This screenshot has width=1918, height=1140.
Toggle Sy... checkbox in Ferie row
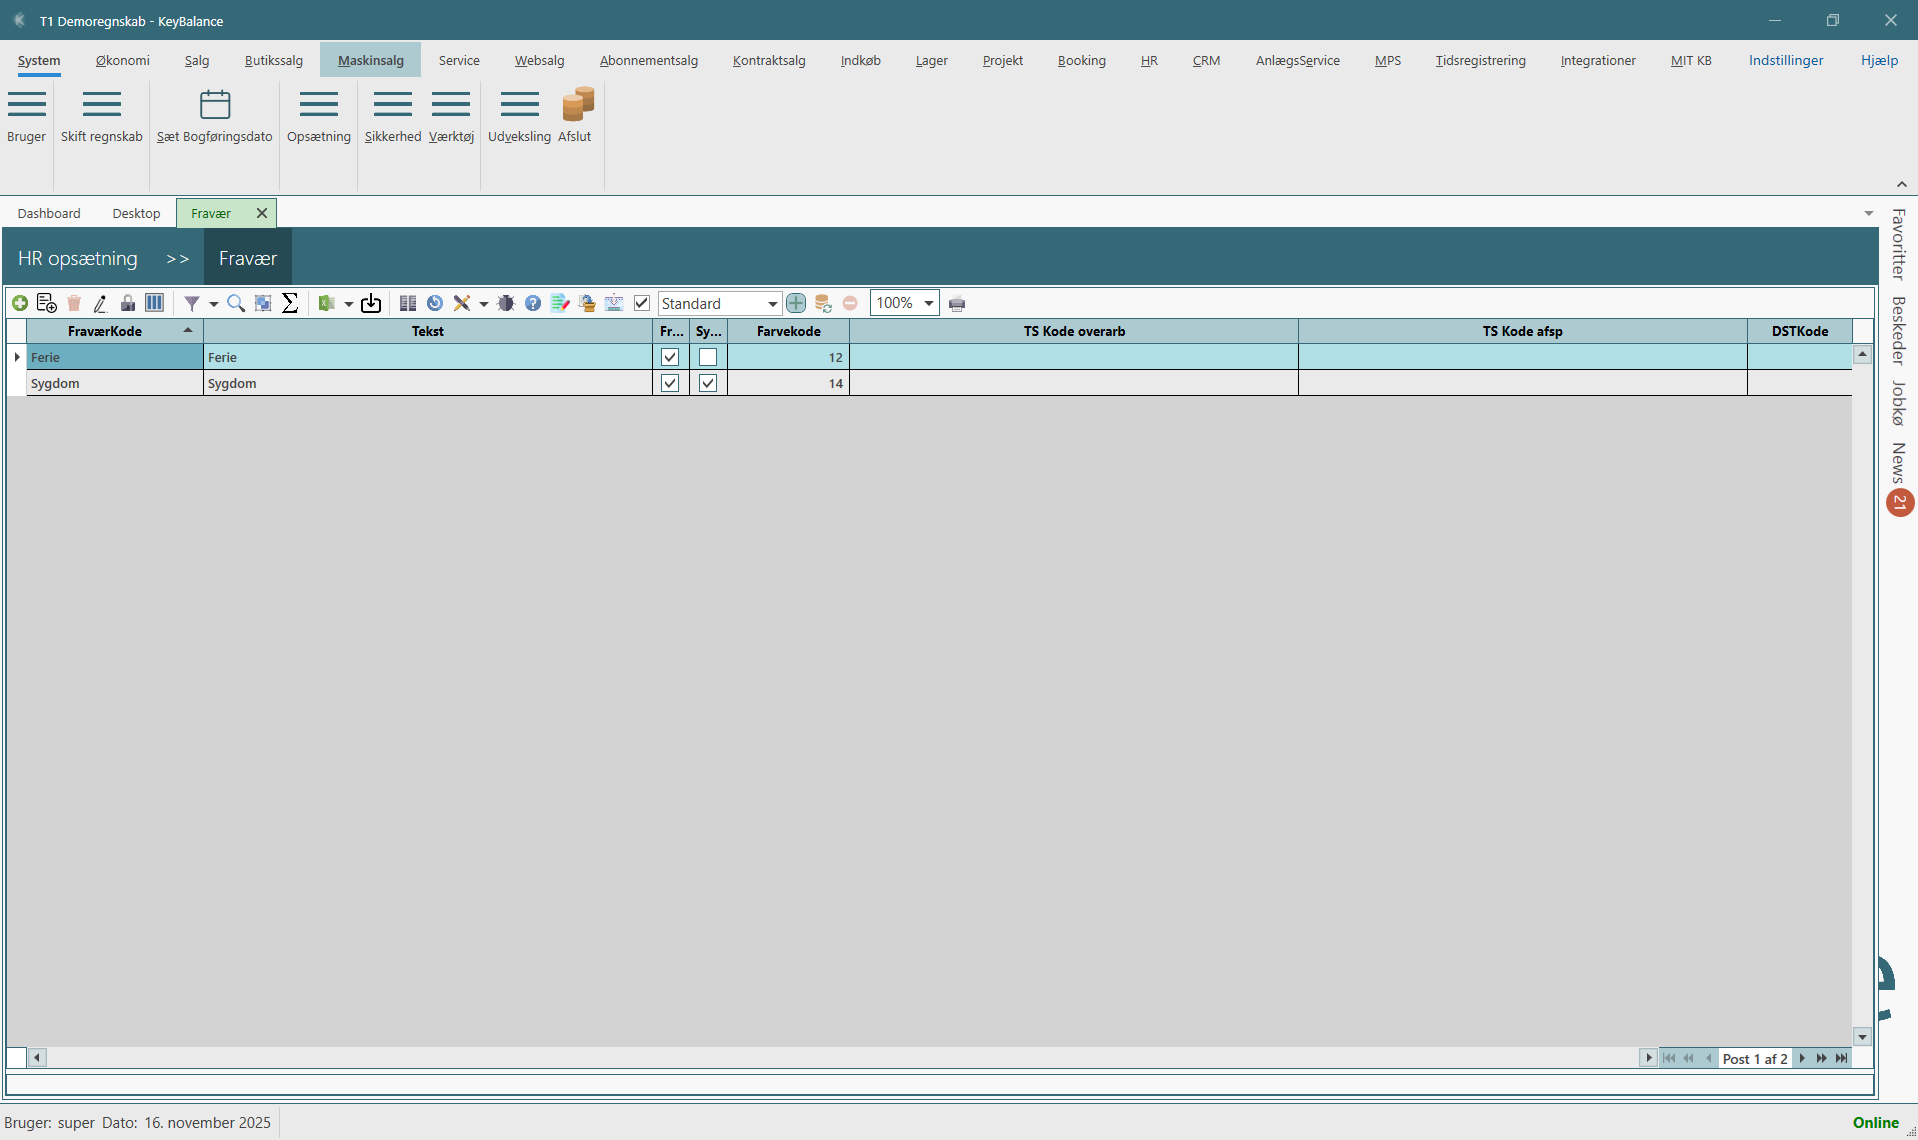click(708, 357)
